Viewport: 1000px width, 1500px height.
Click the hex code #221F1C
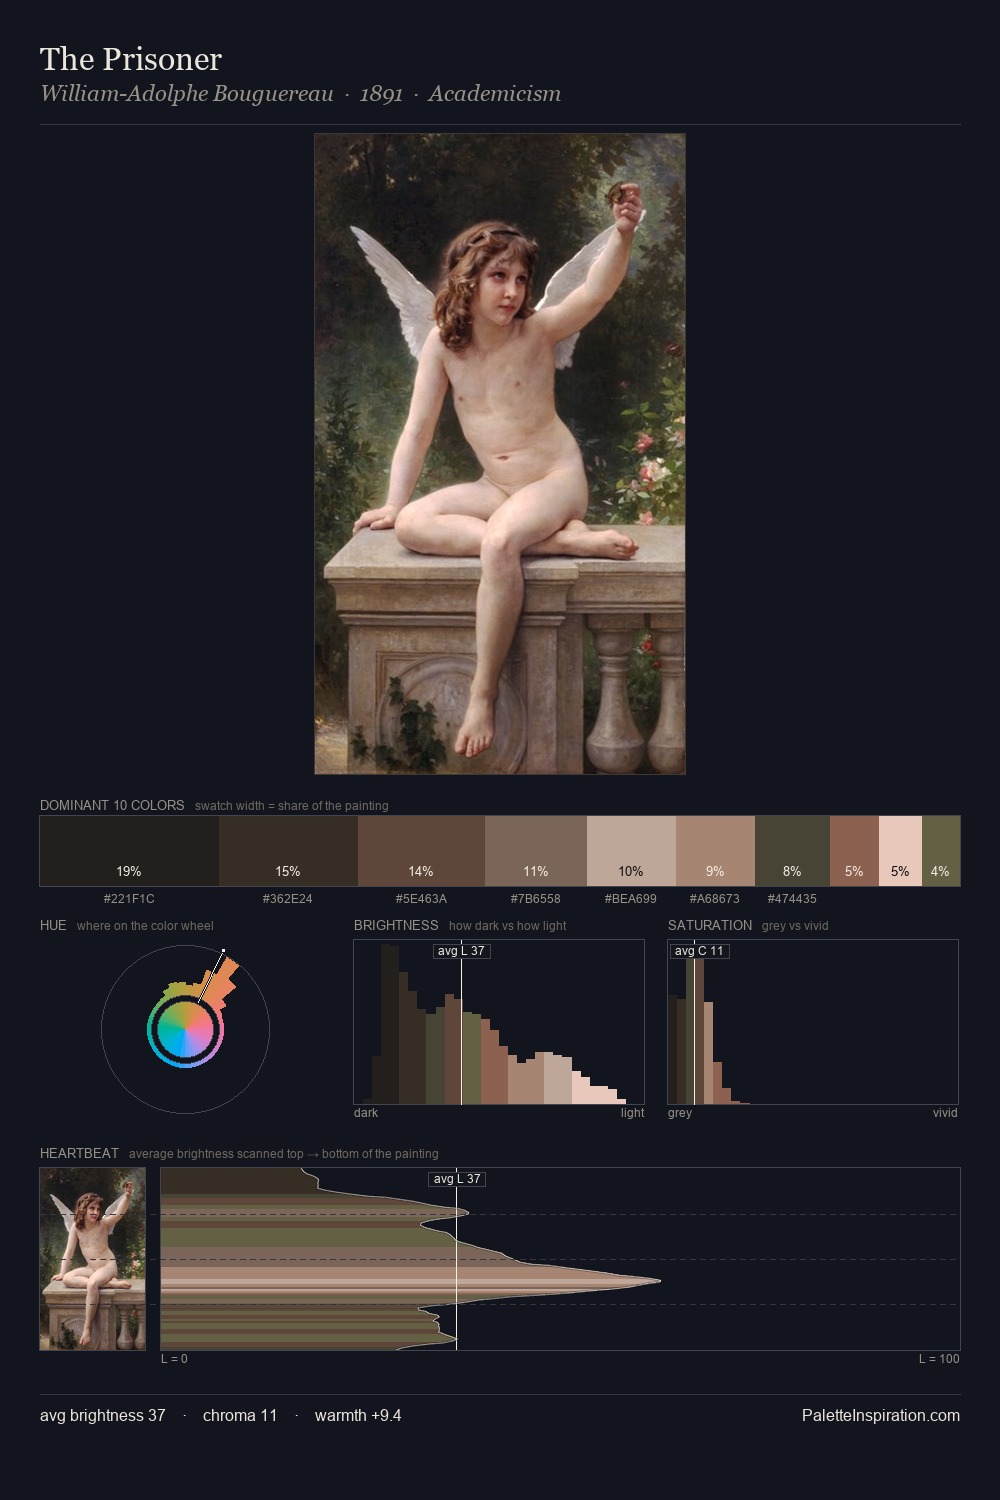click(129, 899)
